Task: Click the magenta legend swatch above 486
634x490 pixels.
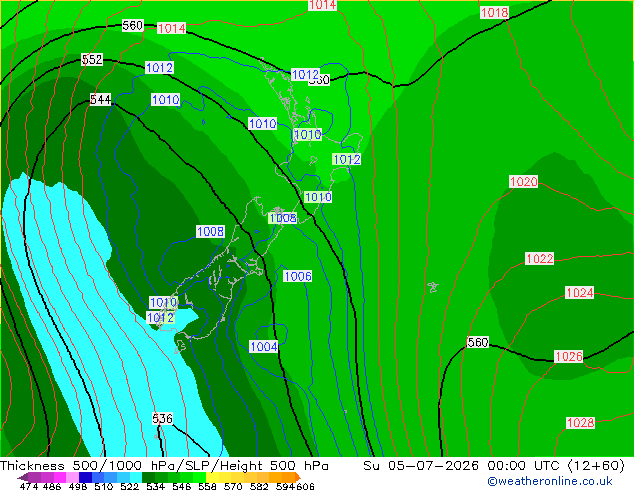Action: pyautogui.click(x=60, y=477)
